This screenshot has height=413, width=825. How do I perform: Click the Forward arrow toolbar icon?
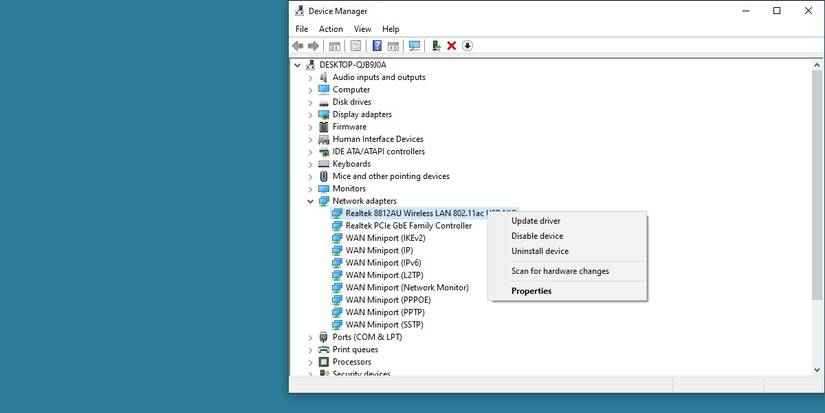(314, 46)
